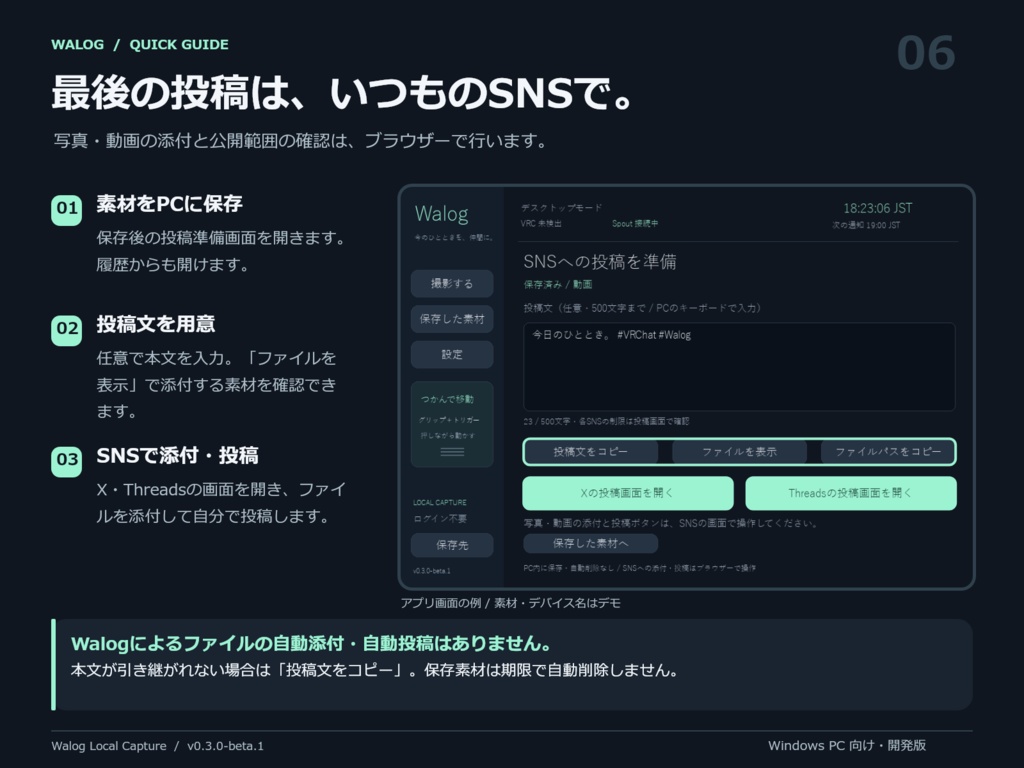
Task: Click inside the 投稿文 text area
Action: pos(739,367)
